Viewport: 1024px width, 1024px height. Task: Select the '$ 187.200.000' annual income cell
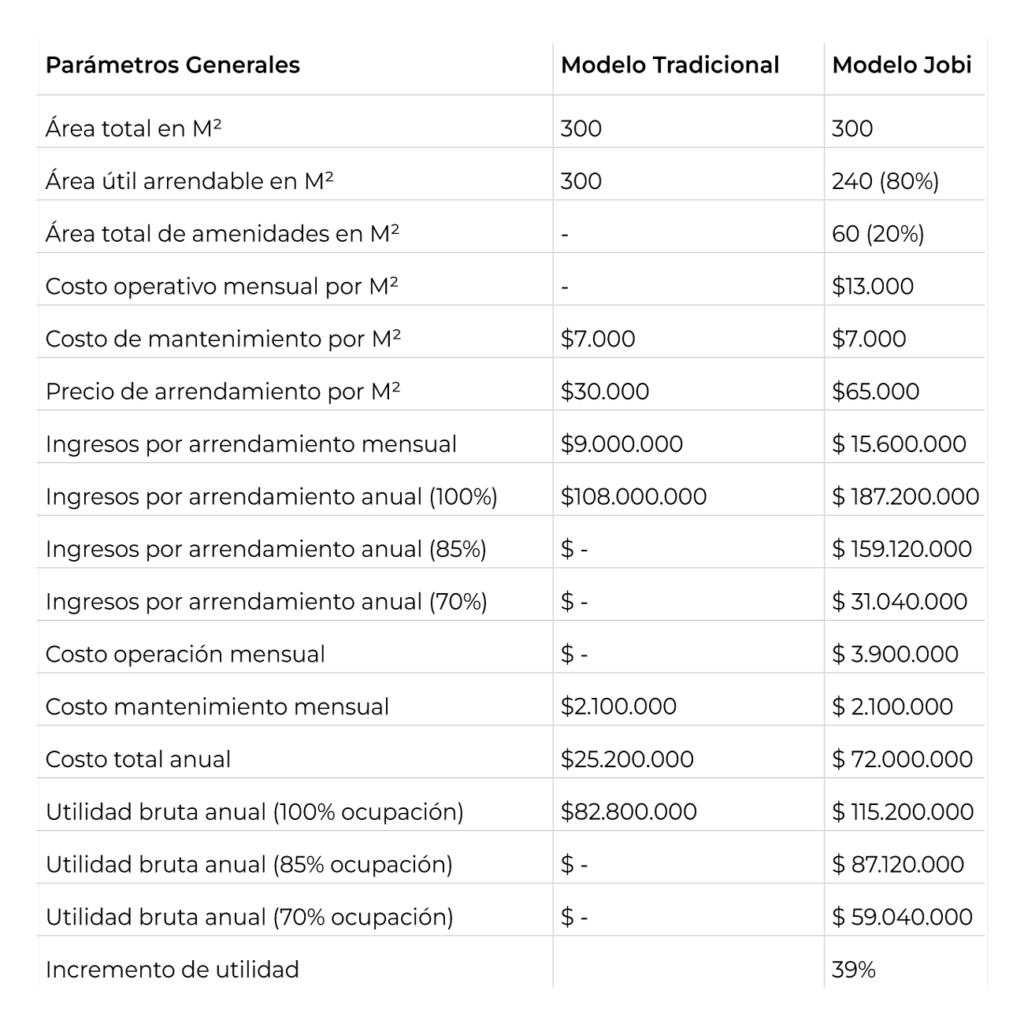coord(904,497)
